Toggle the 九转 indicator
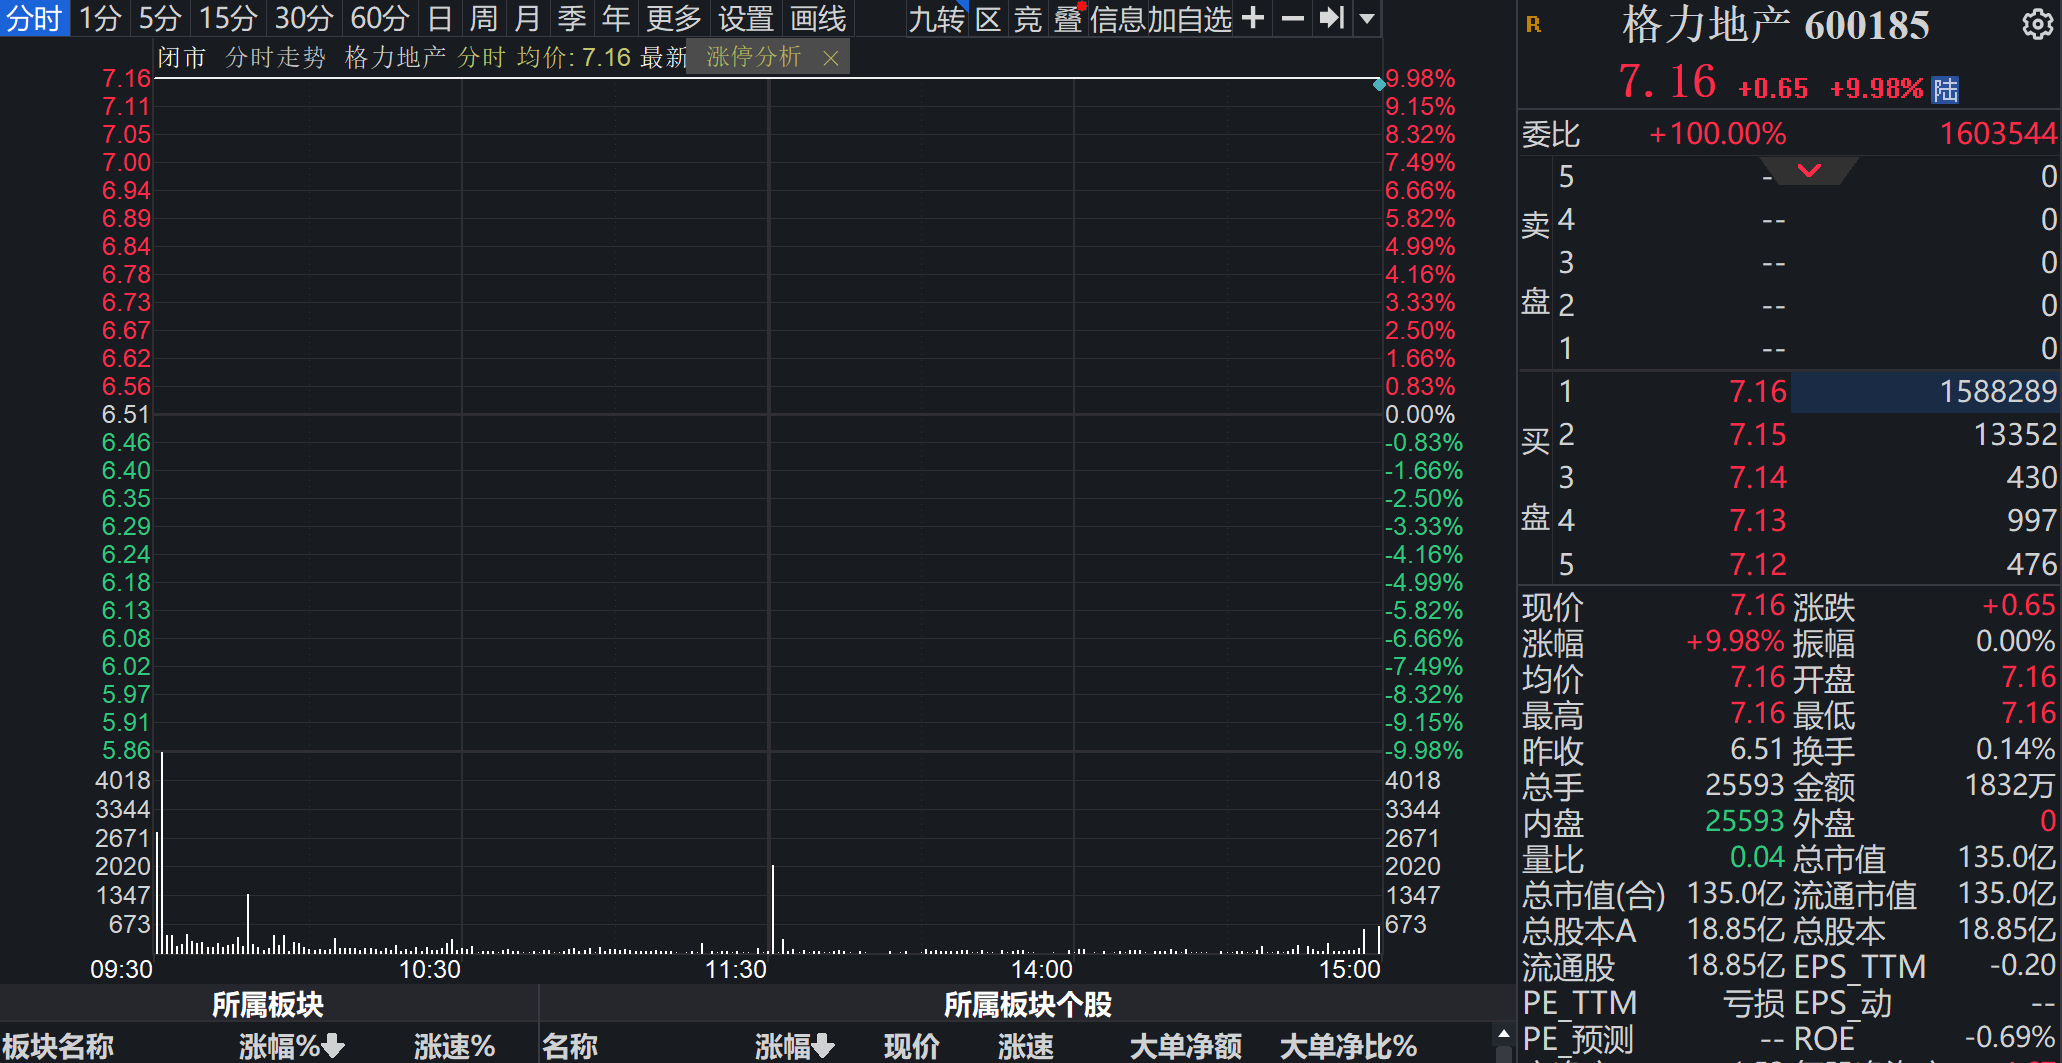Image resolution: width=2062 pixels, height=1063 pixels. pyautogui.click(x=937, y=19)
